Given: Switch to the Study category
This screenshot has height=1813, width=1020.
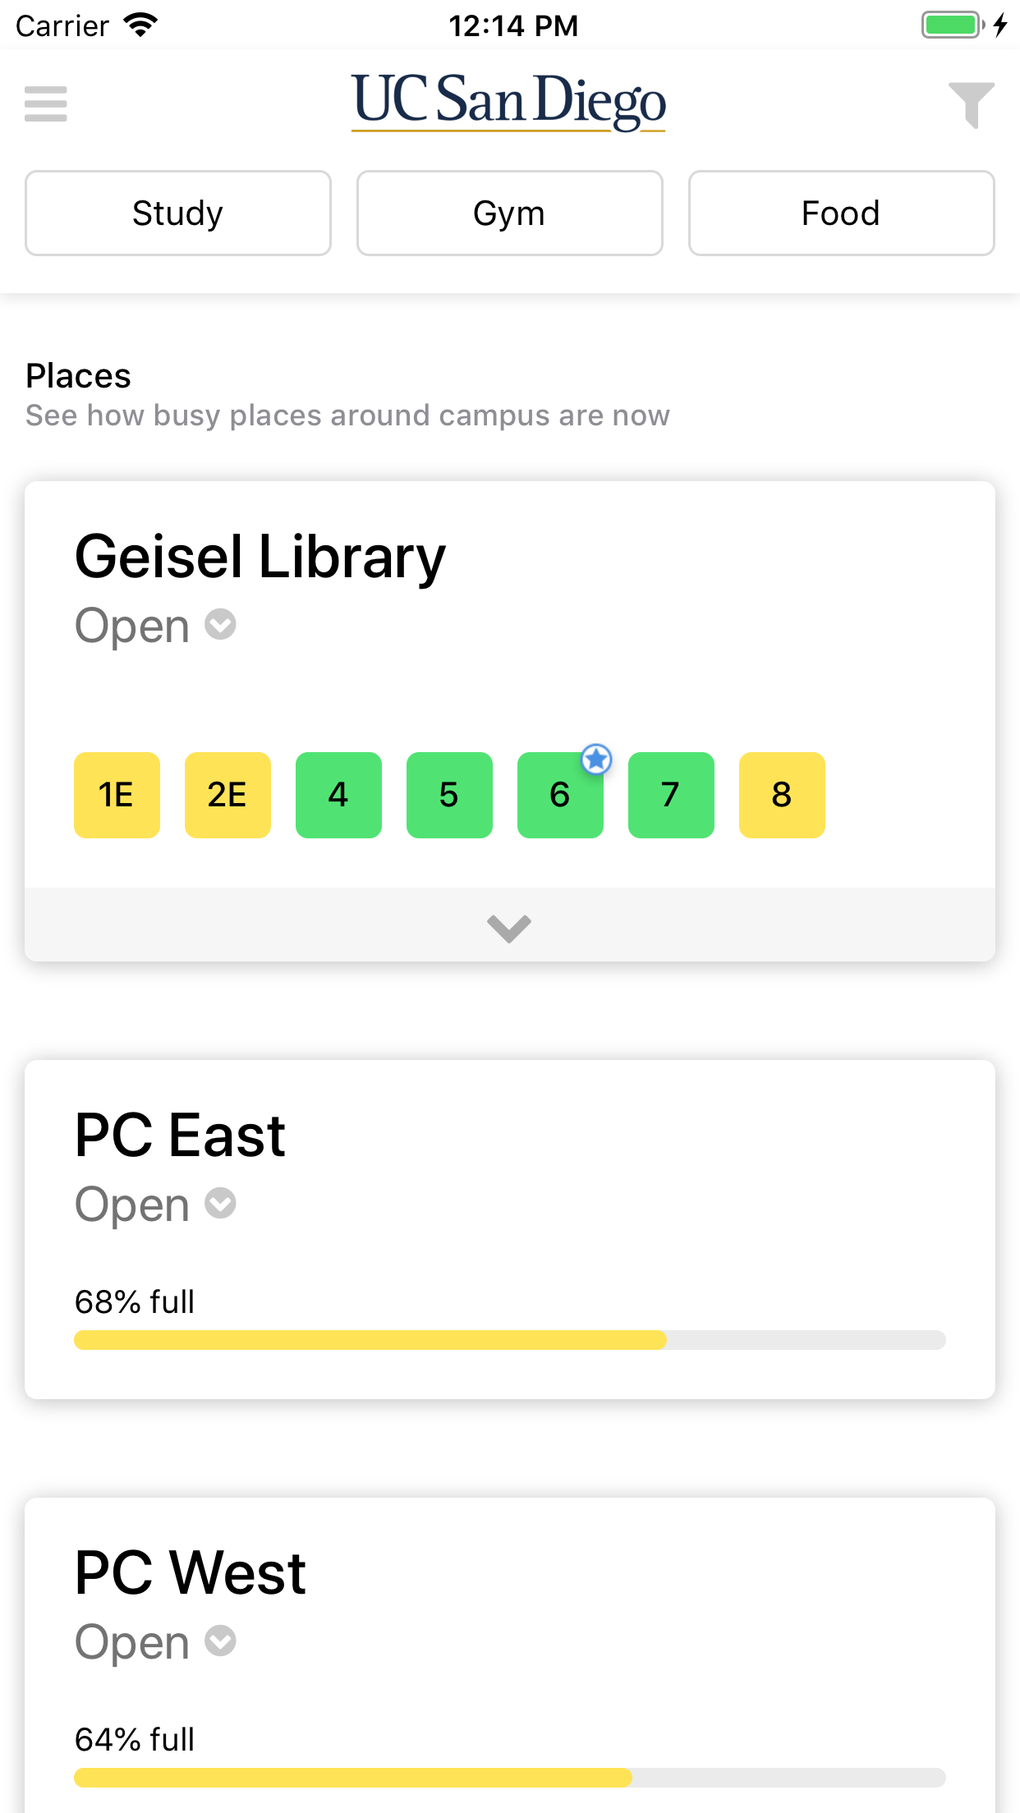Looking at the screenshot, I should click(178, 213).
